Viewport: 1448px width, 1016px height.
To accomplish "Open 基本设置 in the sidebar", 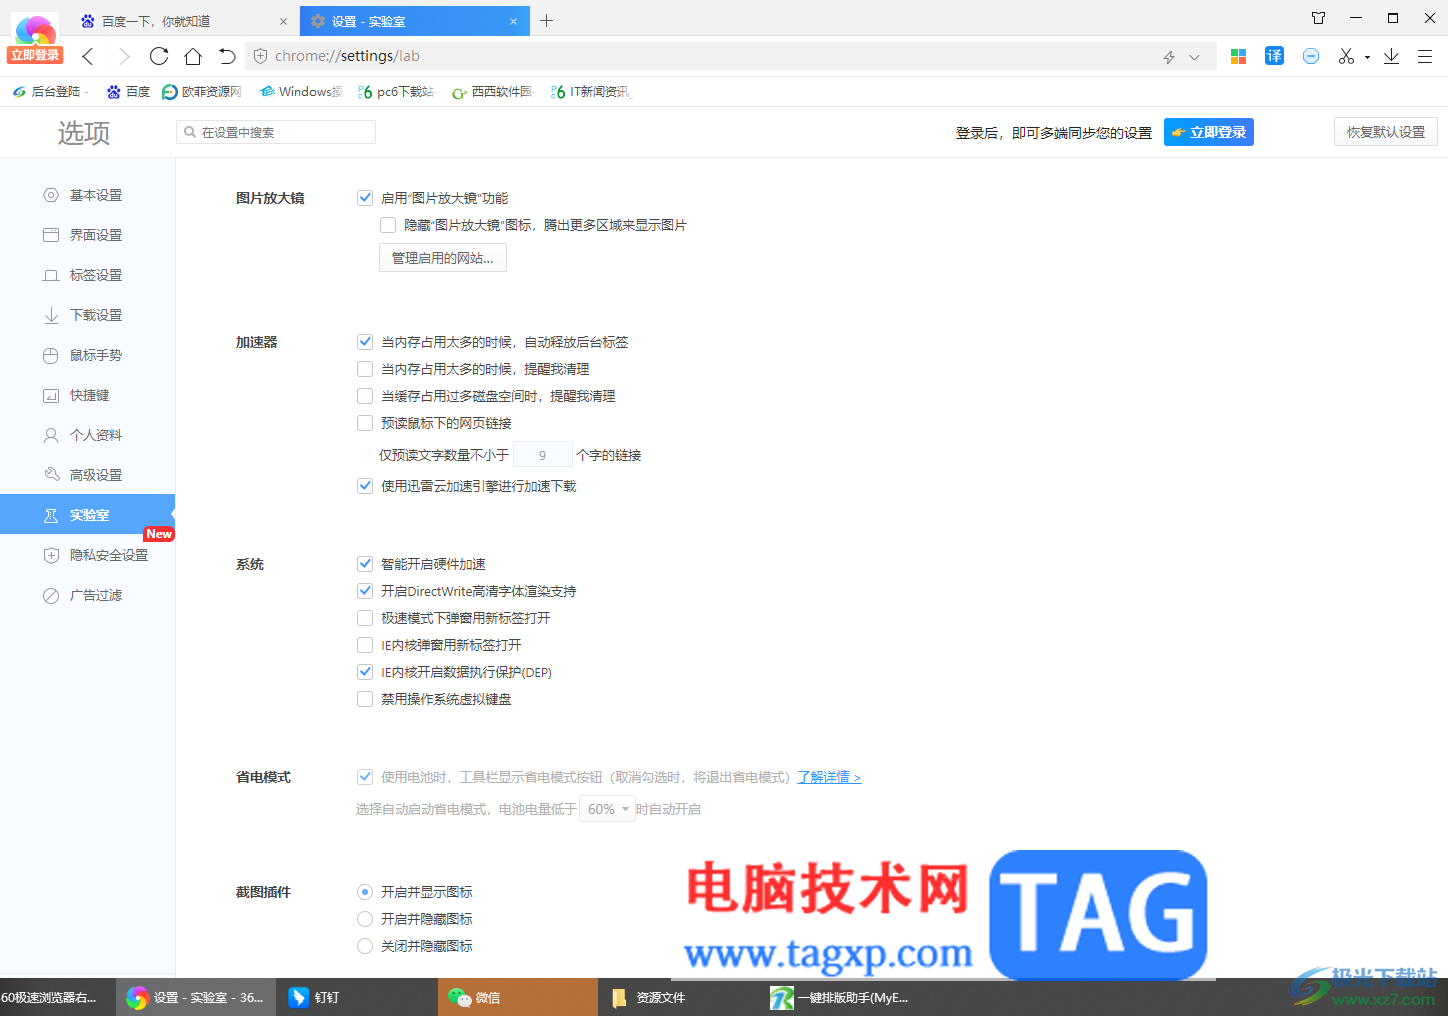I will coord(87,195).
